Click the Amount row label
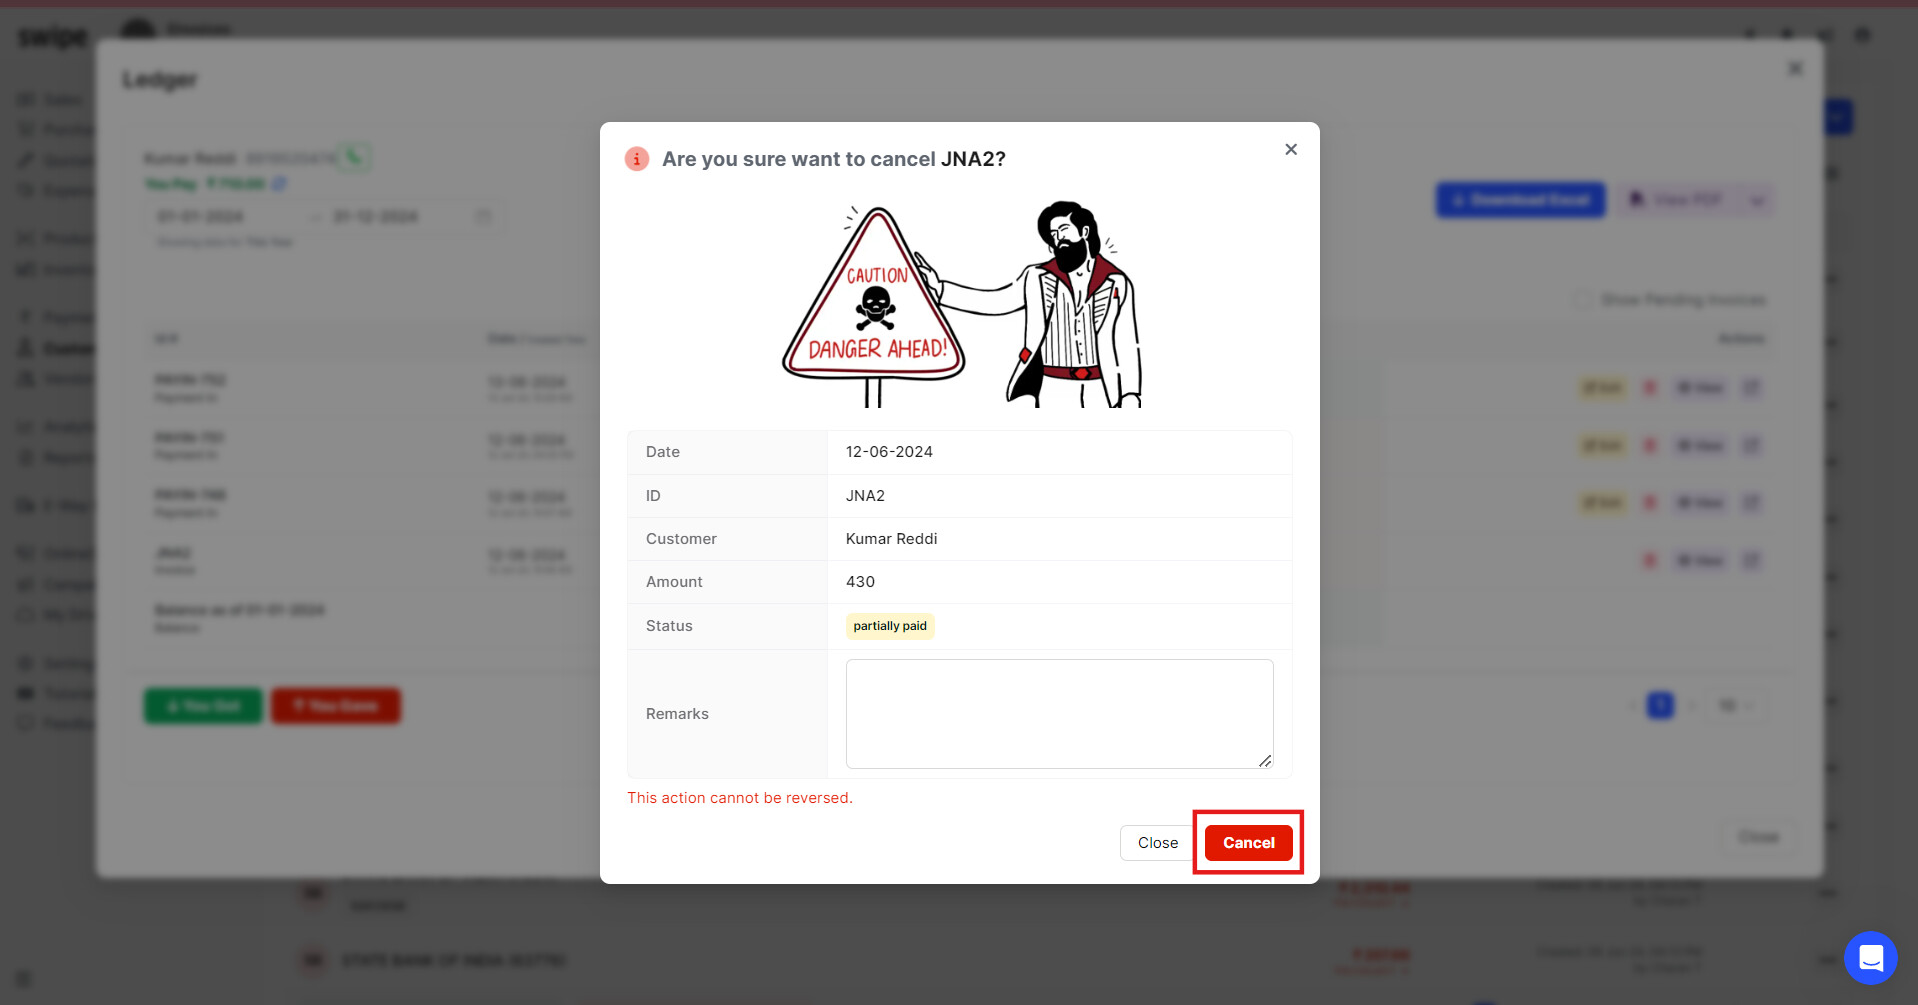1918x1005 pixels. point(674,582)
